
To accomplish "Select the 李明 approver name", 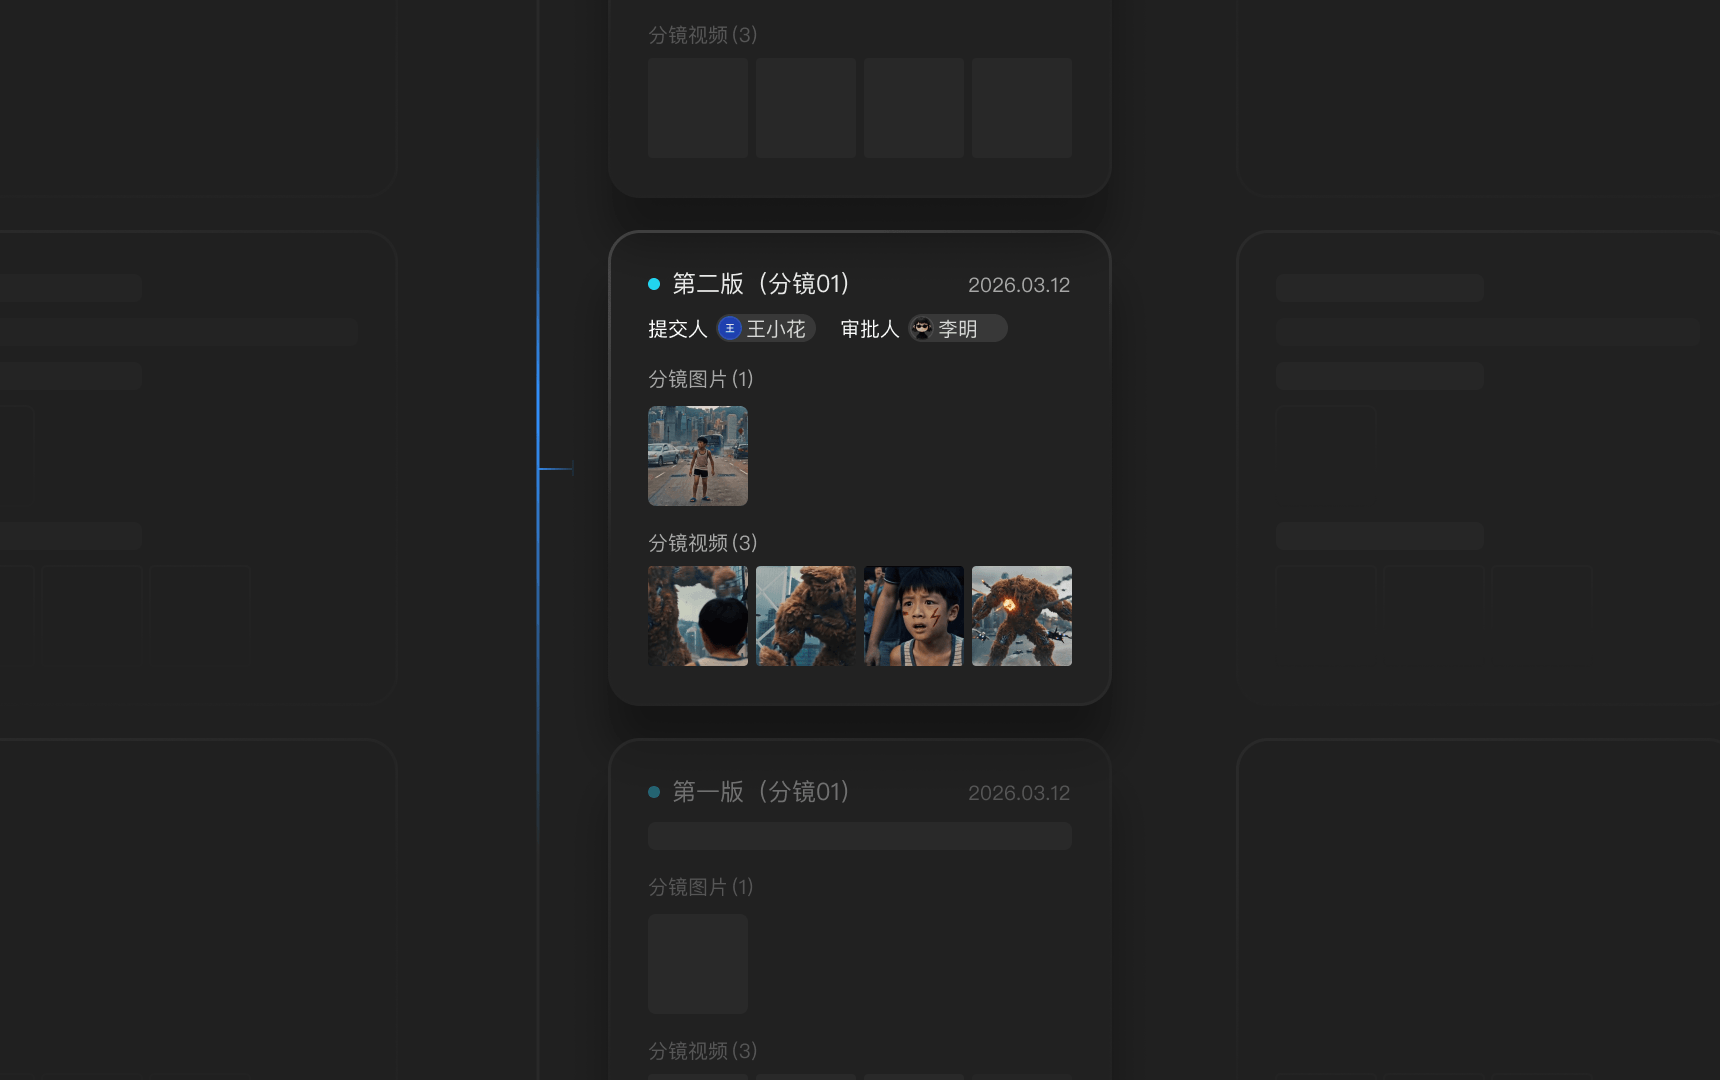I will (958, 329).
